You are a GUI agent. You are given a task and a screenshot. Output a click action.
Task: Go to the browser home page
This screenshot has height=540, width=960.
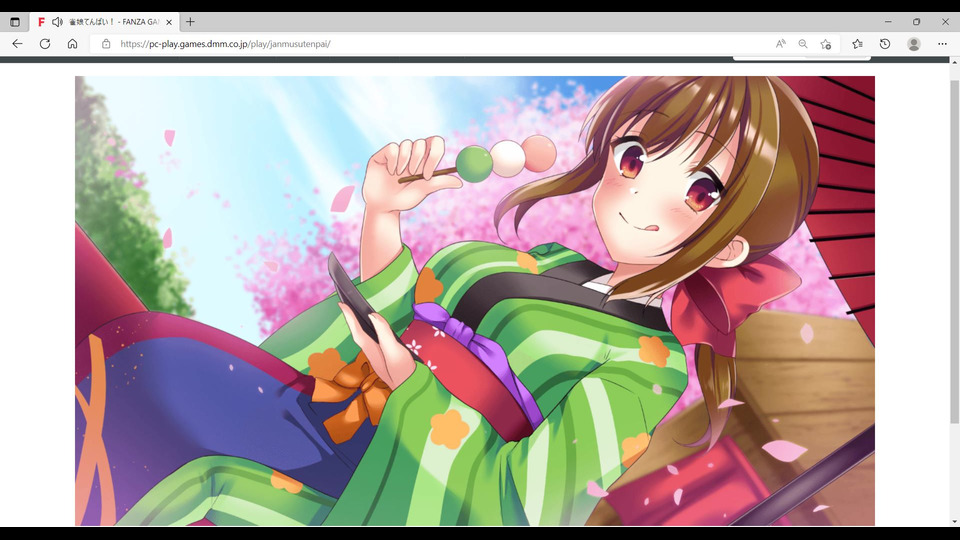[72, 44]
